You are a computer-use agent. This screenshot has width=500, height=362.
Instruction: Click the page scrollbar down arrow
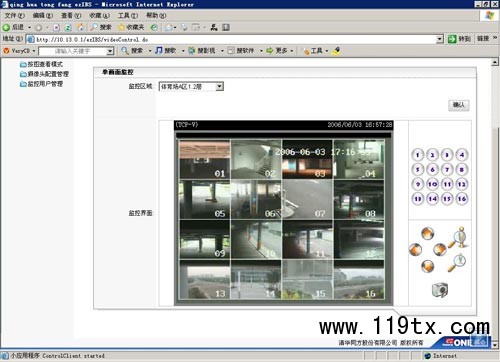[x=495, y=344]
